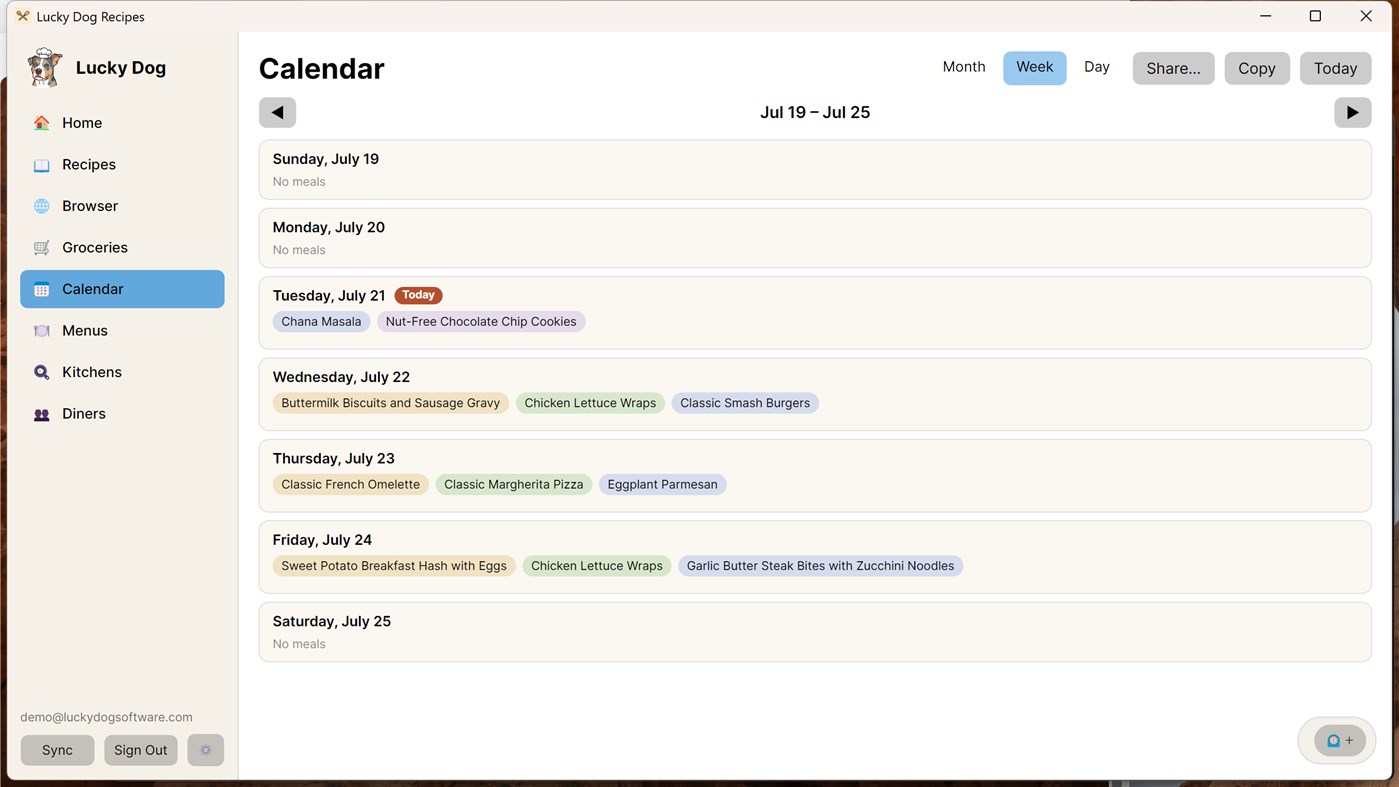Click the Groceries cart icon
This screenshot has width=1399, height=787.
pos(41,248)
